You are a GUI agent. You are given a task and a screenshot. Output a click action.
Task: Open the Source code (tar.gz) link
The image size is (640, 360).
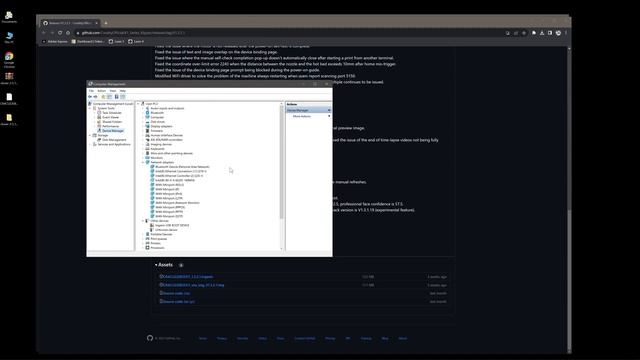coord(178,301)
